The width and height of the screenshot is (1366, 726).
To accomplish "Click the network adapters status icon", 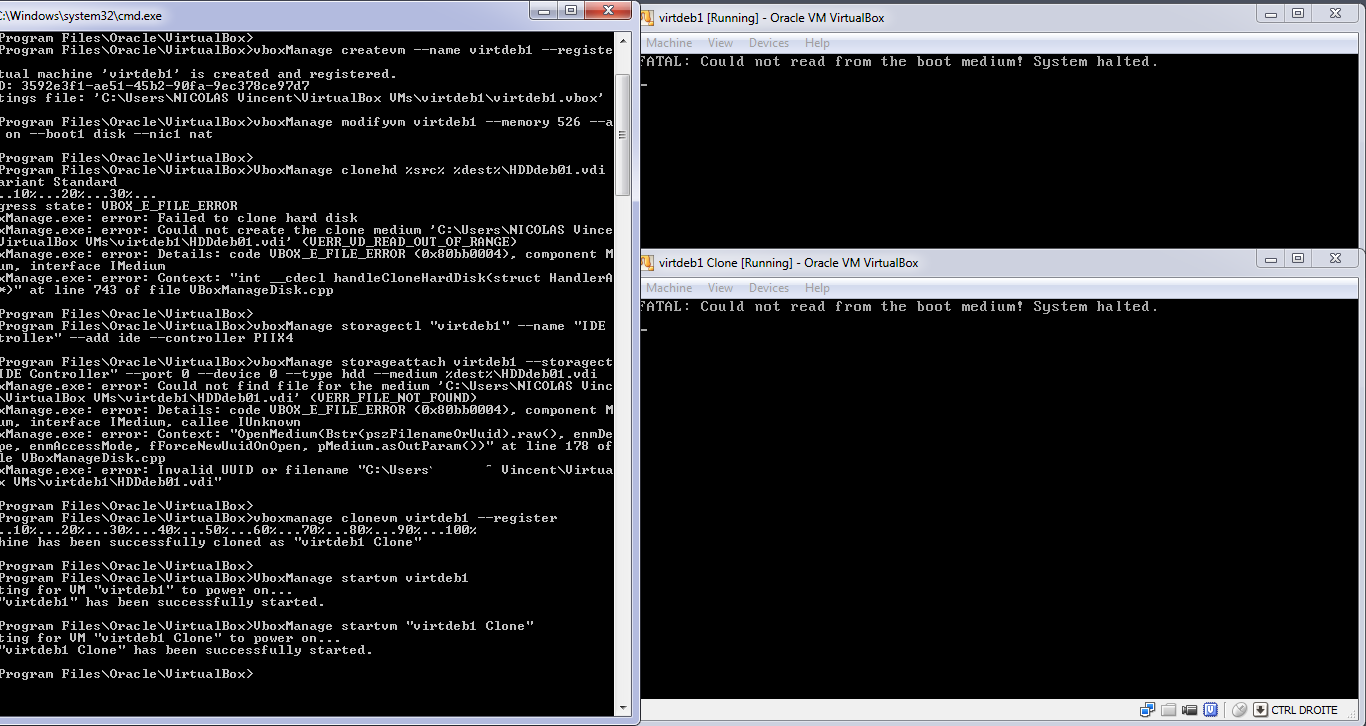I will click(x=1148, y=709).
